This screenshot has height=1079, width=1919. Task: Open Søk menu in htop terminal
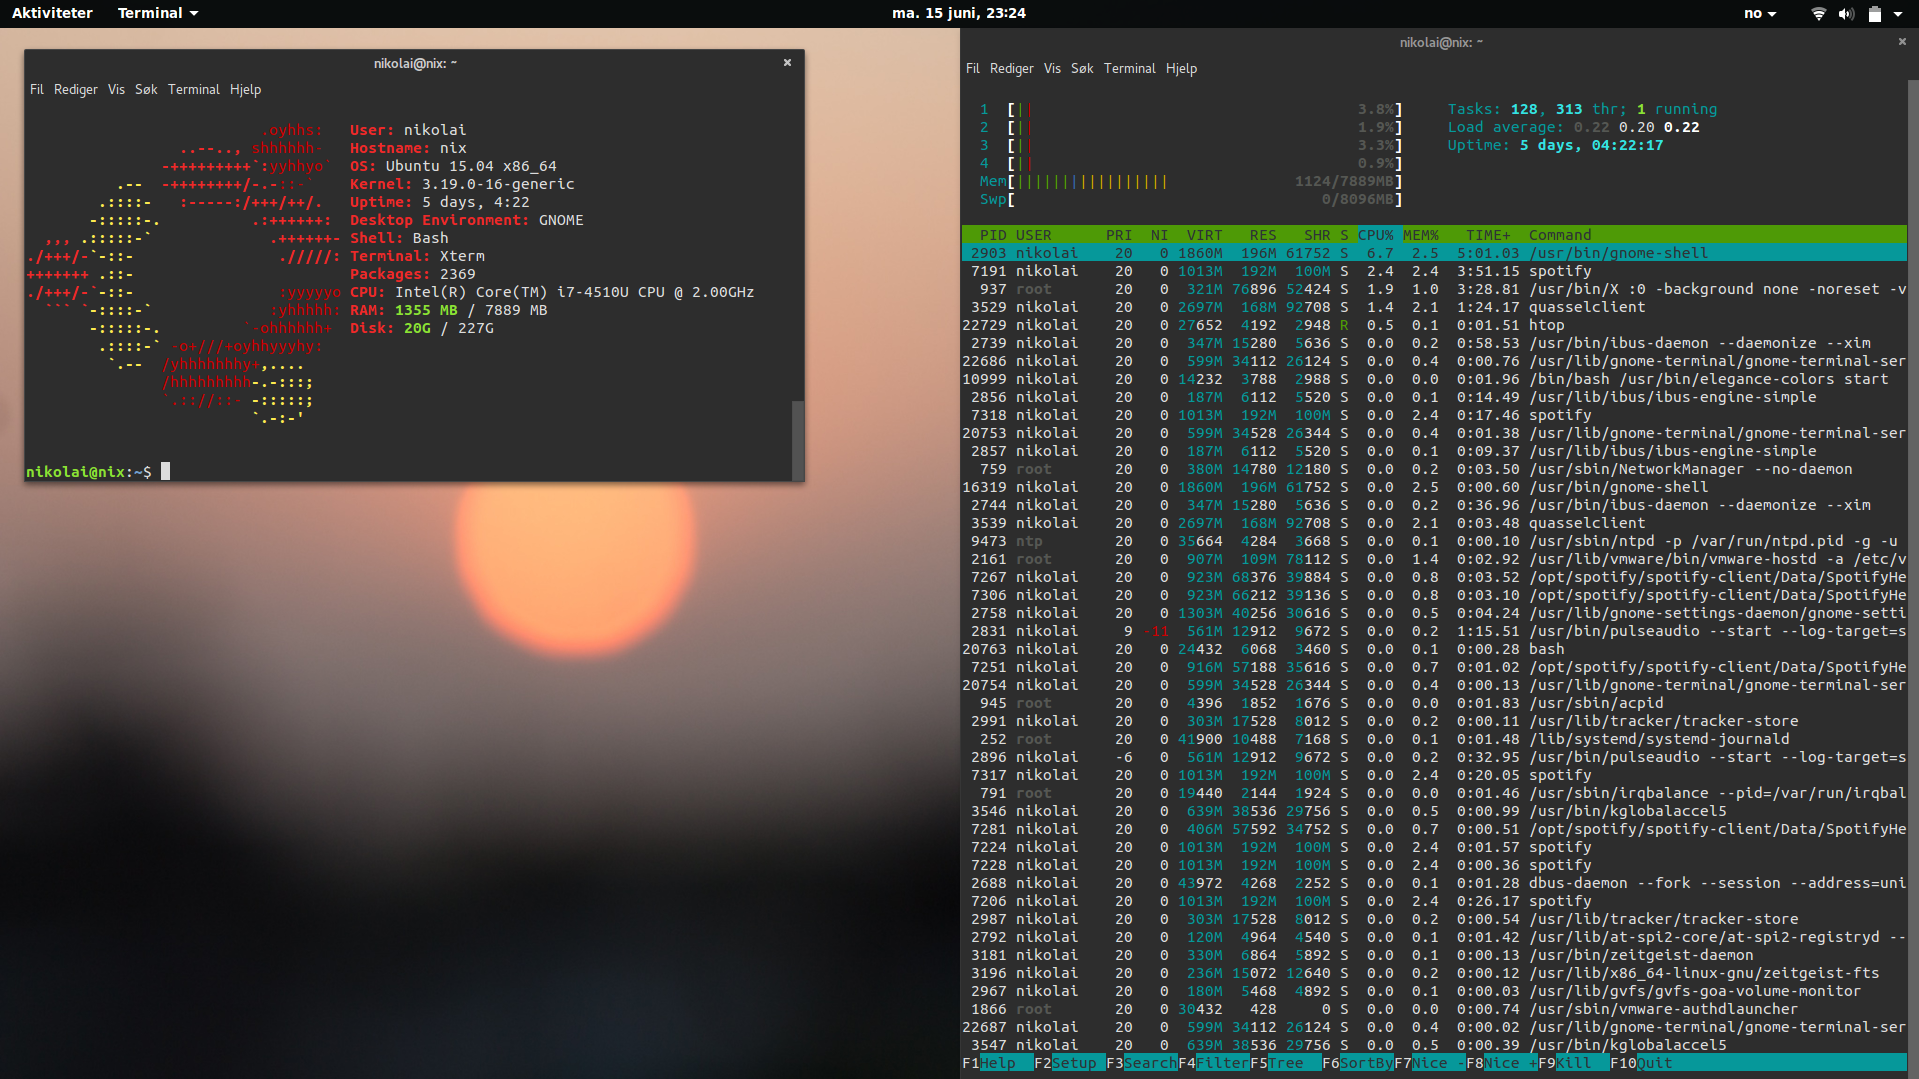[1082, 68]
